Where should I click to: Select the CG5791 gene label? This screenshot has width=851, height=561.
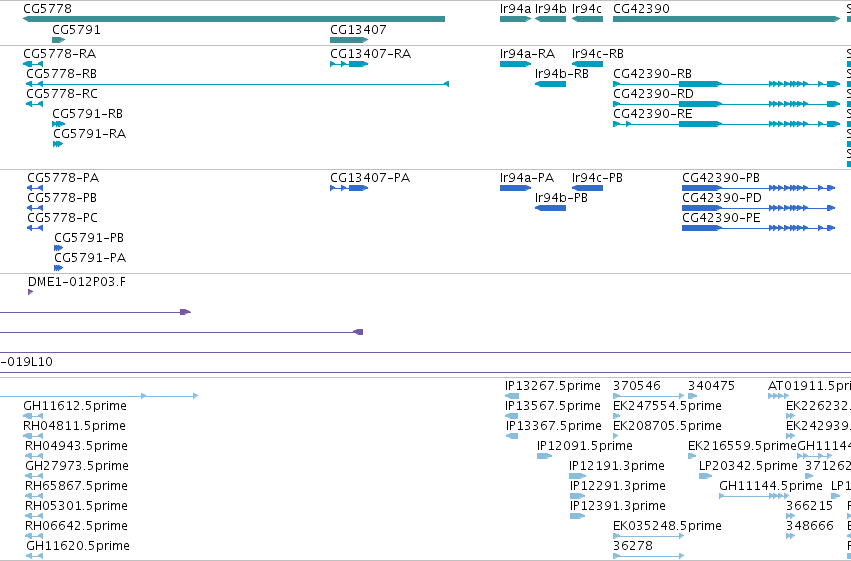click(77, 30)
